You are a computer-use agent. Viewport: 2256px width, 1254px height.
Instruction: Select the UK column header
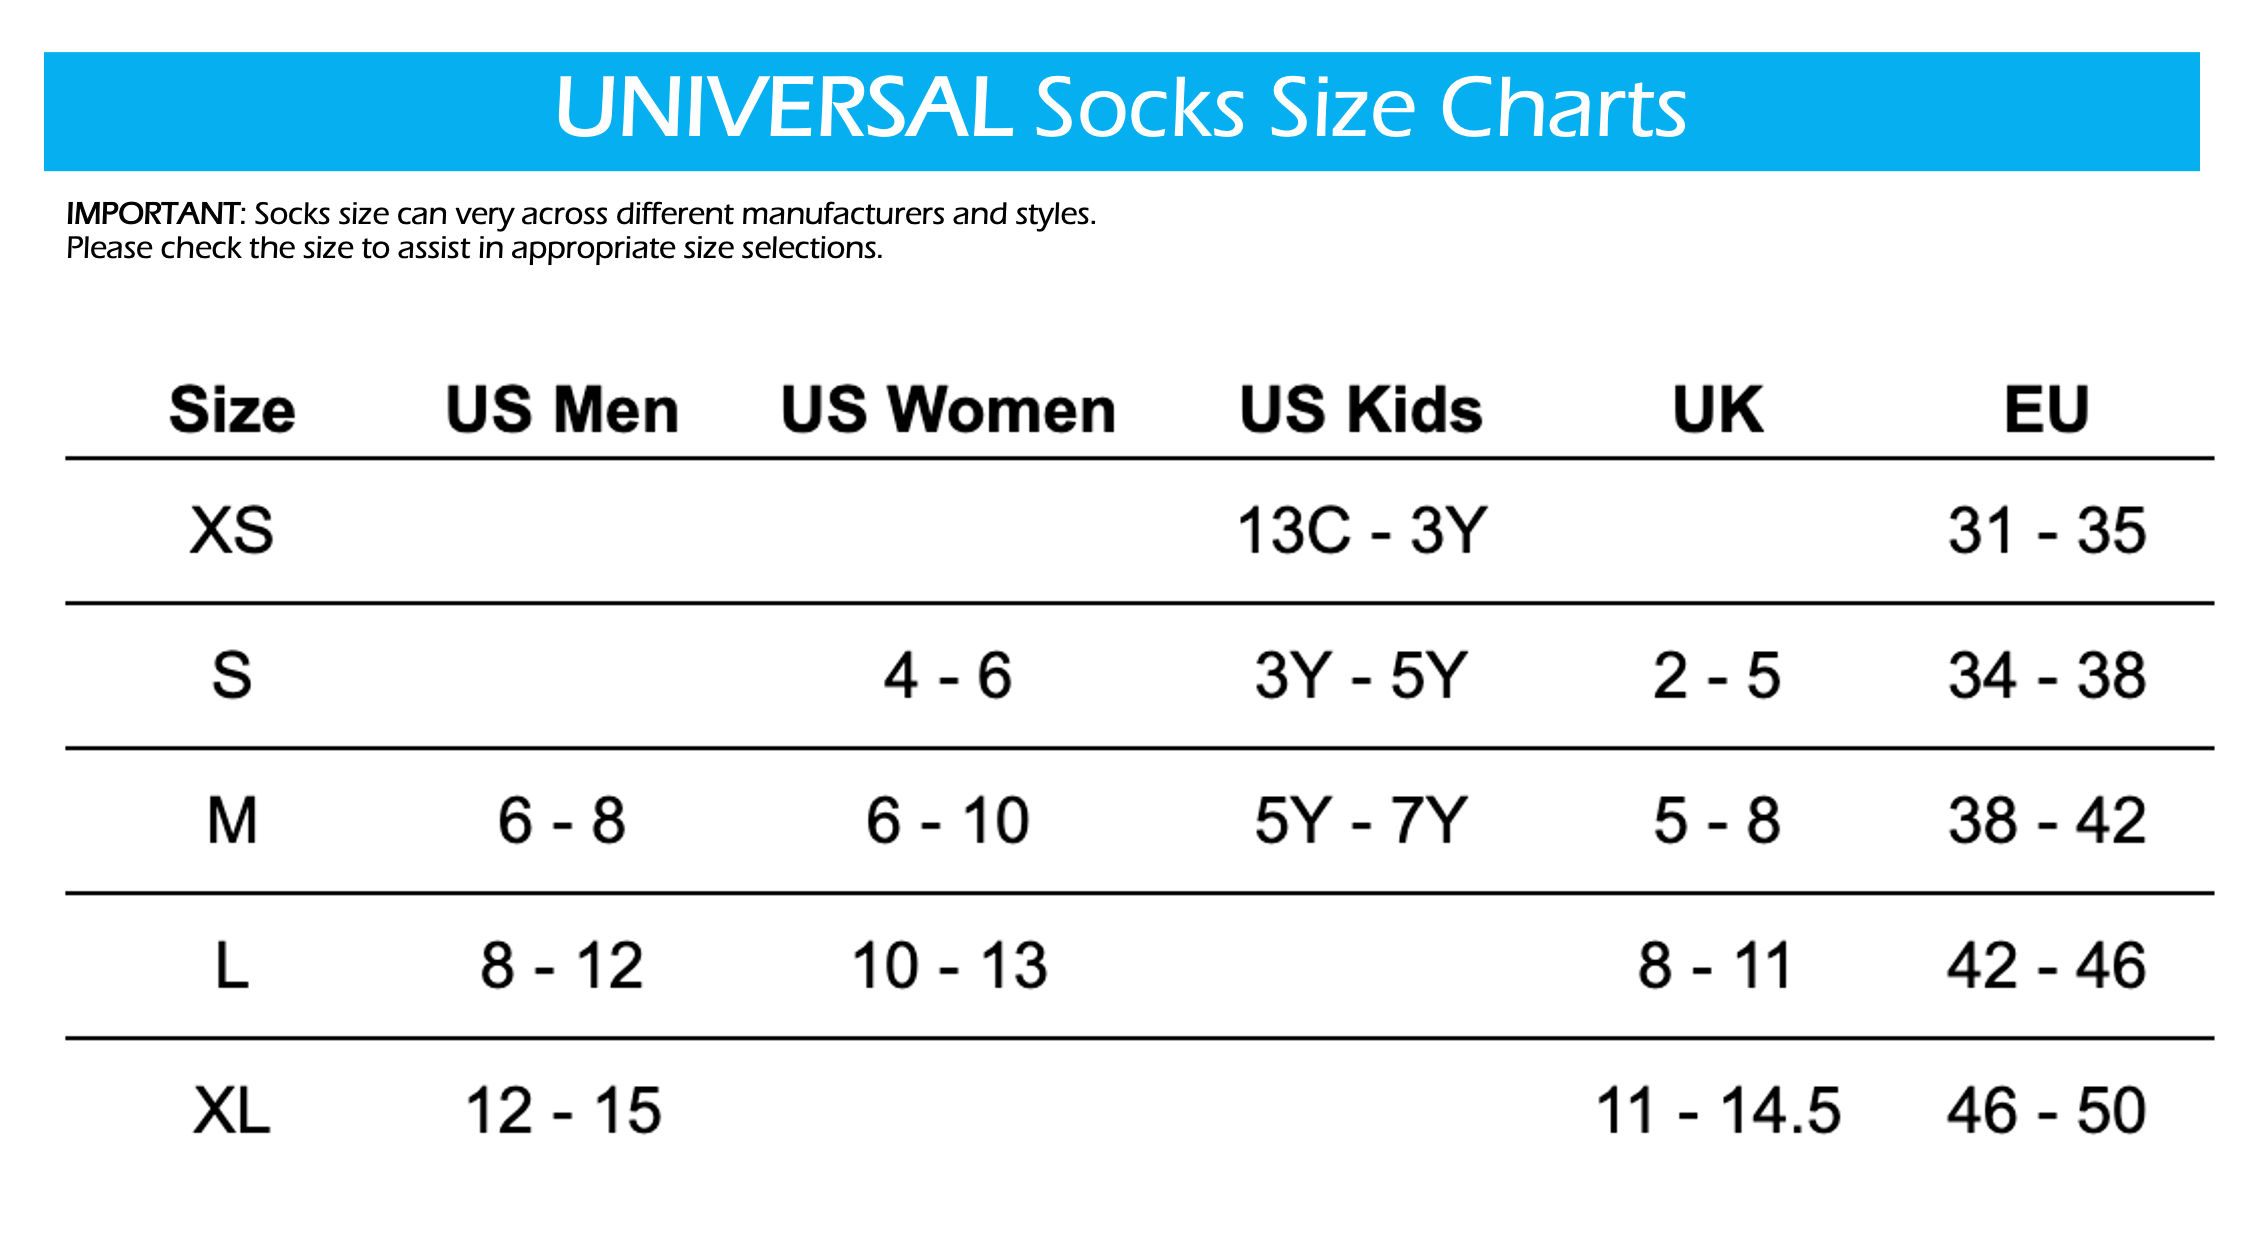point(1718,410)
